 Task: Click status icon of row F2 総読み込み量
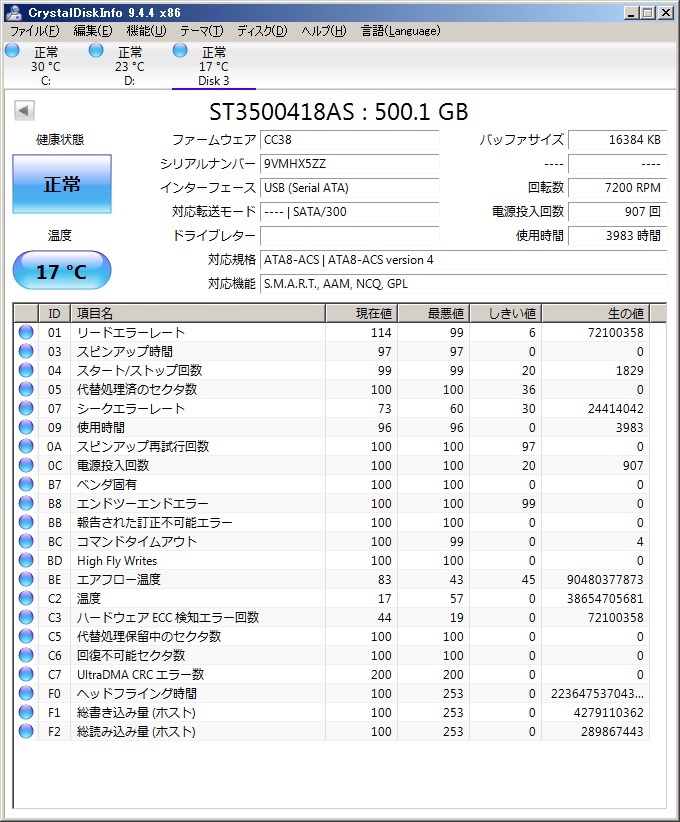[x=26, y=731]
